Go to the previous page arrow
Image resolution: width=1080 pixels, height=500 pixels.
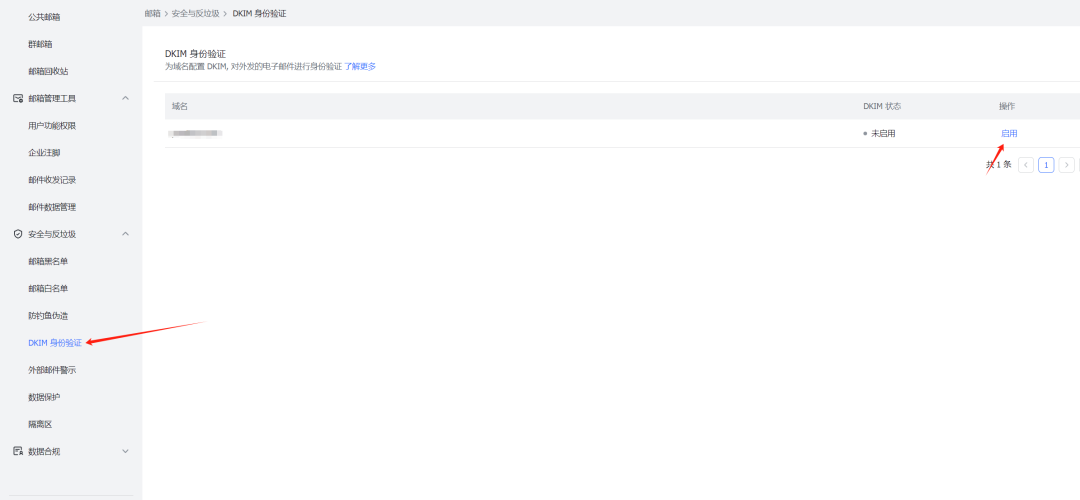click(1025, 165)
